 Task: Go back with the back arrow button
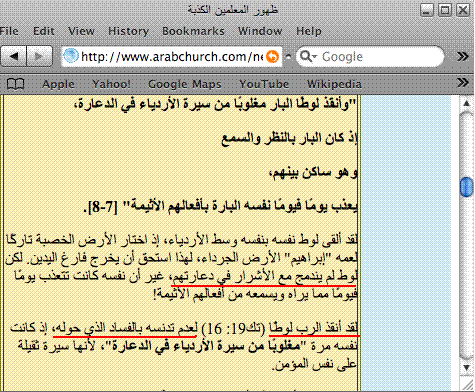[14, 56]
